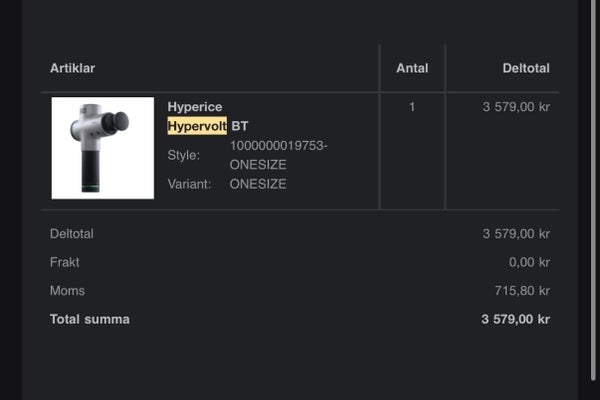Click the item price 3 579,00 kr
Viewport: 600px width, 400px height.
tap(516, 107)
